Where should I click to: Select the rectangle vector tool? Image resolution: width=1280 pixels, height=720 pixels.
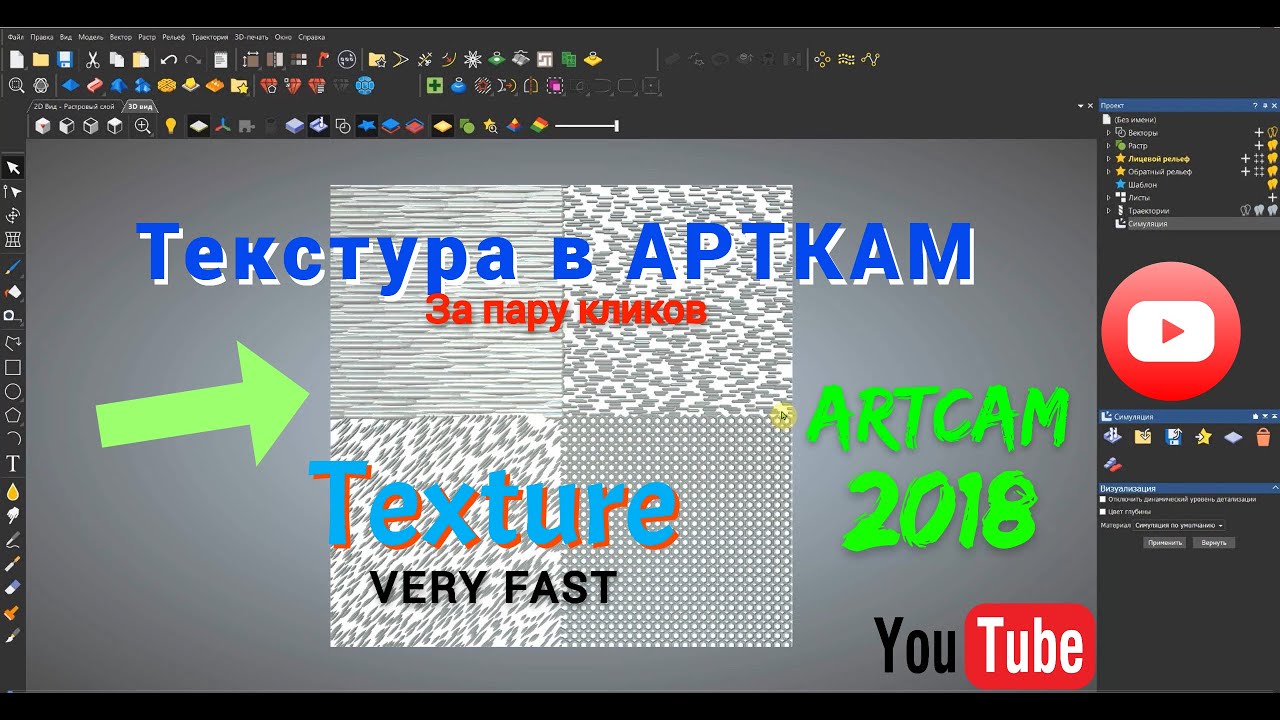point(13,367)
